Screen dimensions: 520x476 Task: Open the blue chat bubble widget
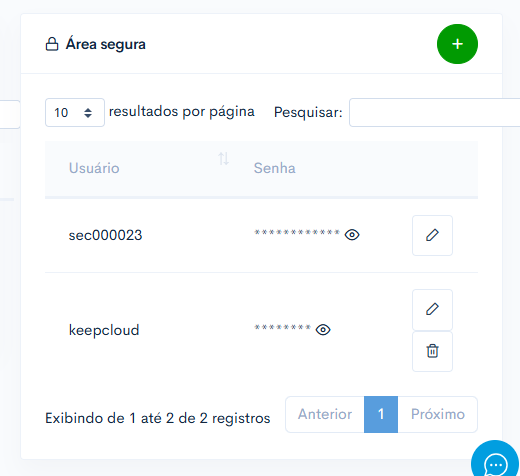pyautogui.click(x=495, y=462)
